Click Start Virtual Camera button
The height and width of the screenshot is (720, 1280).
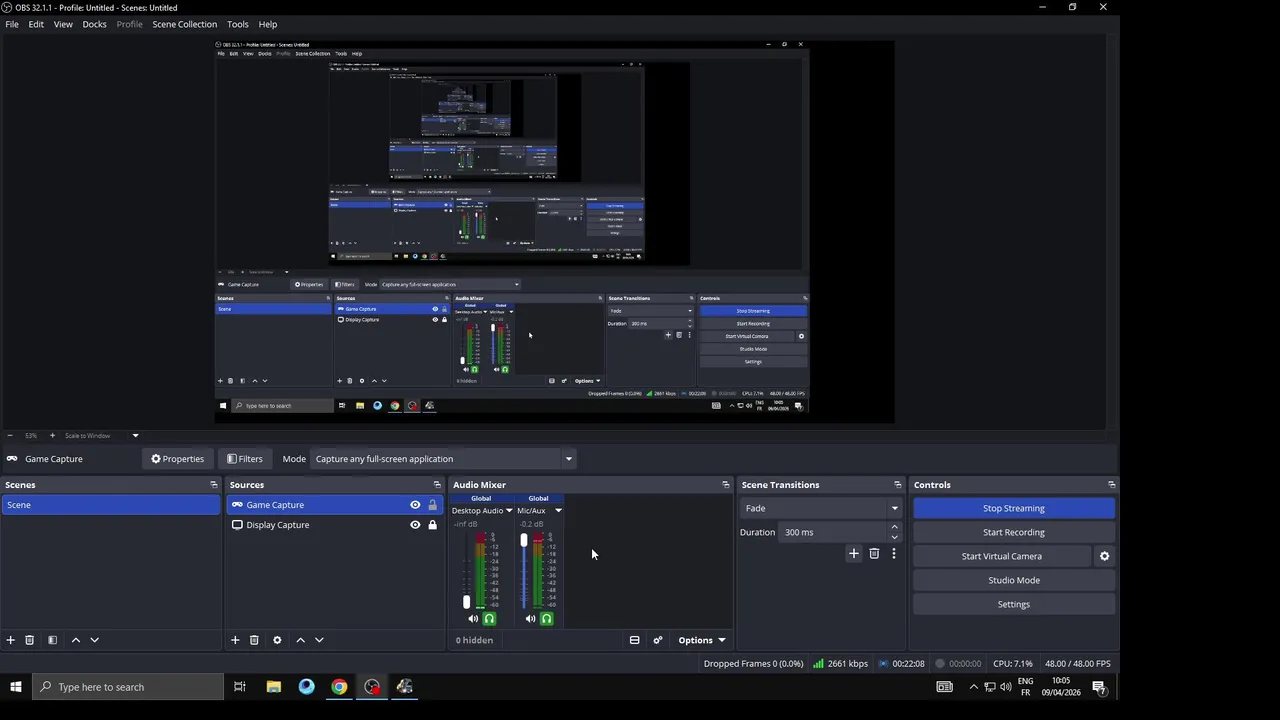point(1002,556)
